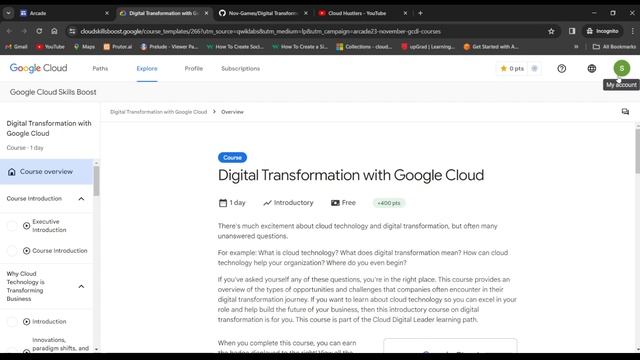Open the Course Introduction lesson
This screenshot has width=640, height=360.
click(x=60, y=251)
